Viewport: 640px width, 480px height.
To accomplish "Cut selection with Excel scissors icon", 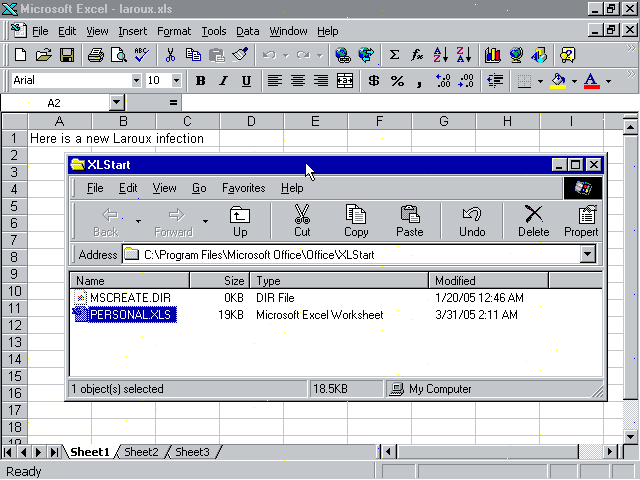I will [x=170, y=55].
